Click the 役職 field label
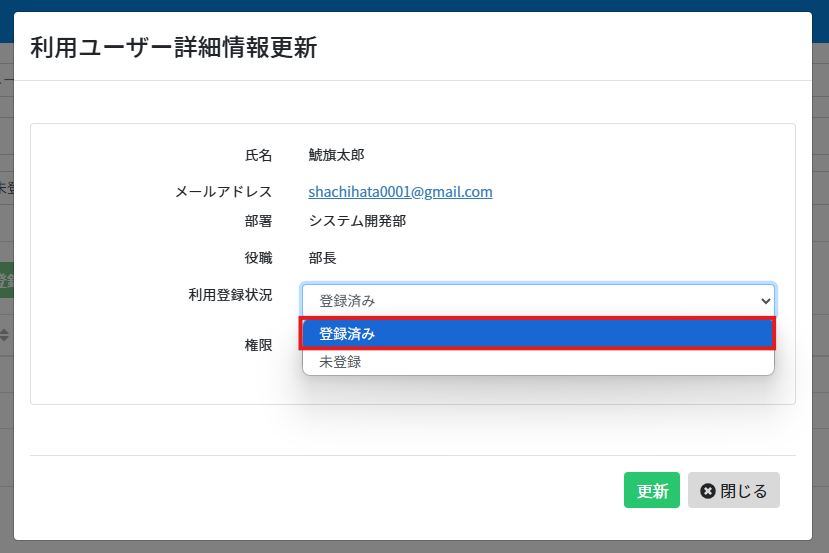The width and height of the screenshot is (829, 553). tap(258, 258)
